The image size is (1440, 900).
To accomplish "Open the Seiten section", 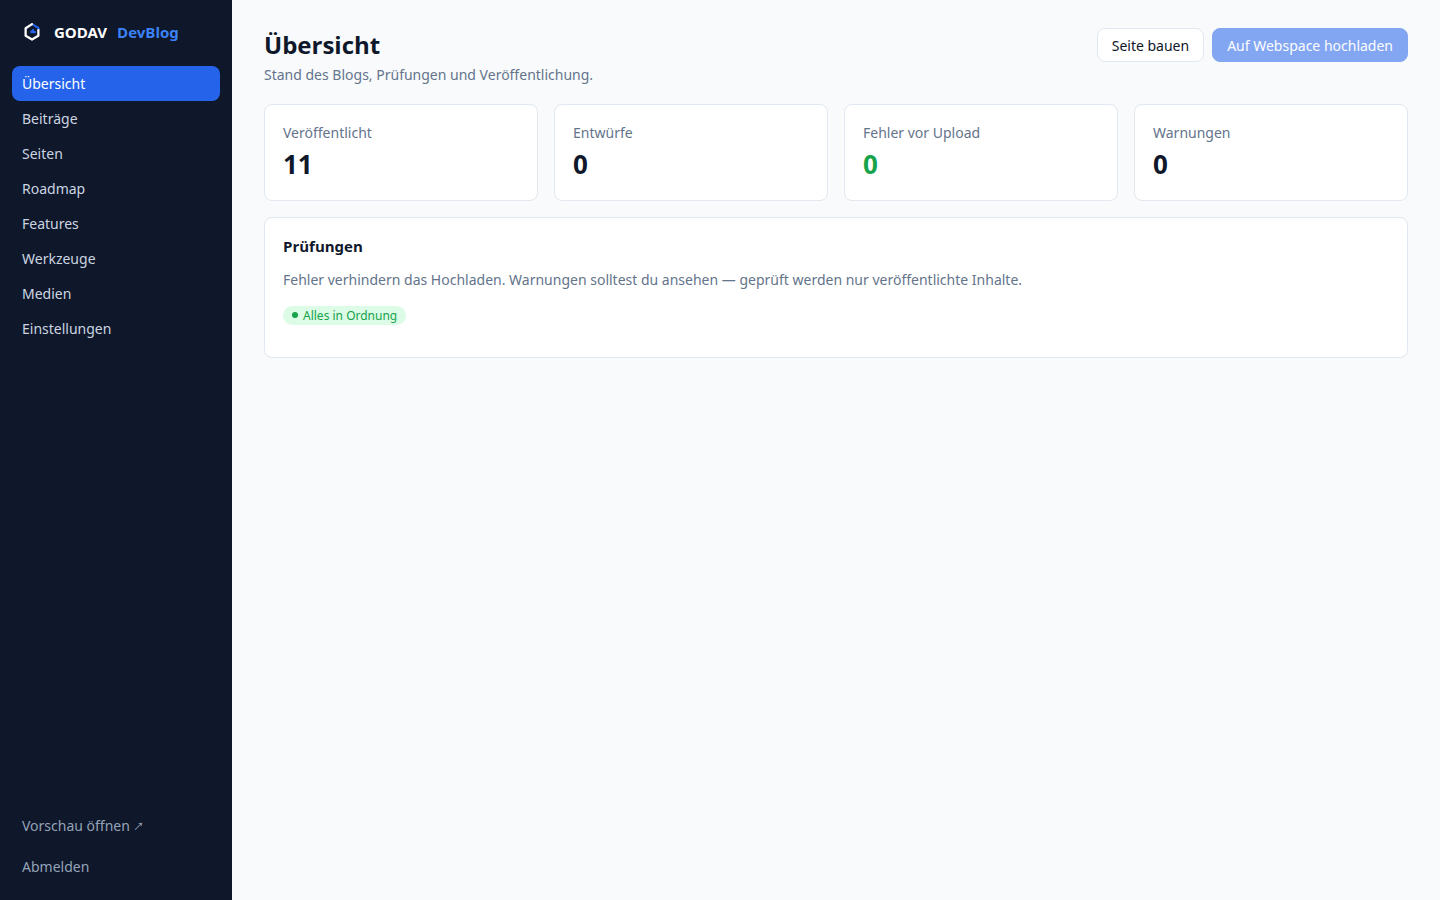I will [116, 154].
